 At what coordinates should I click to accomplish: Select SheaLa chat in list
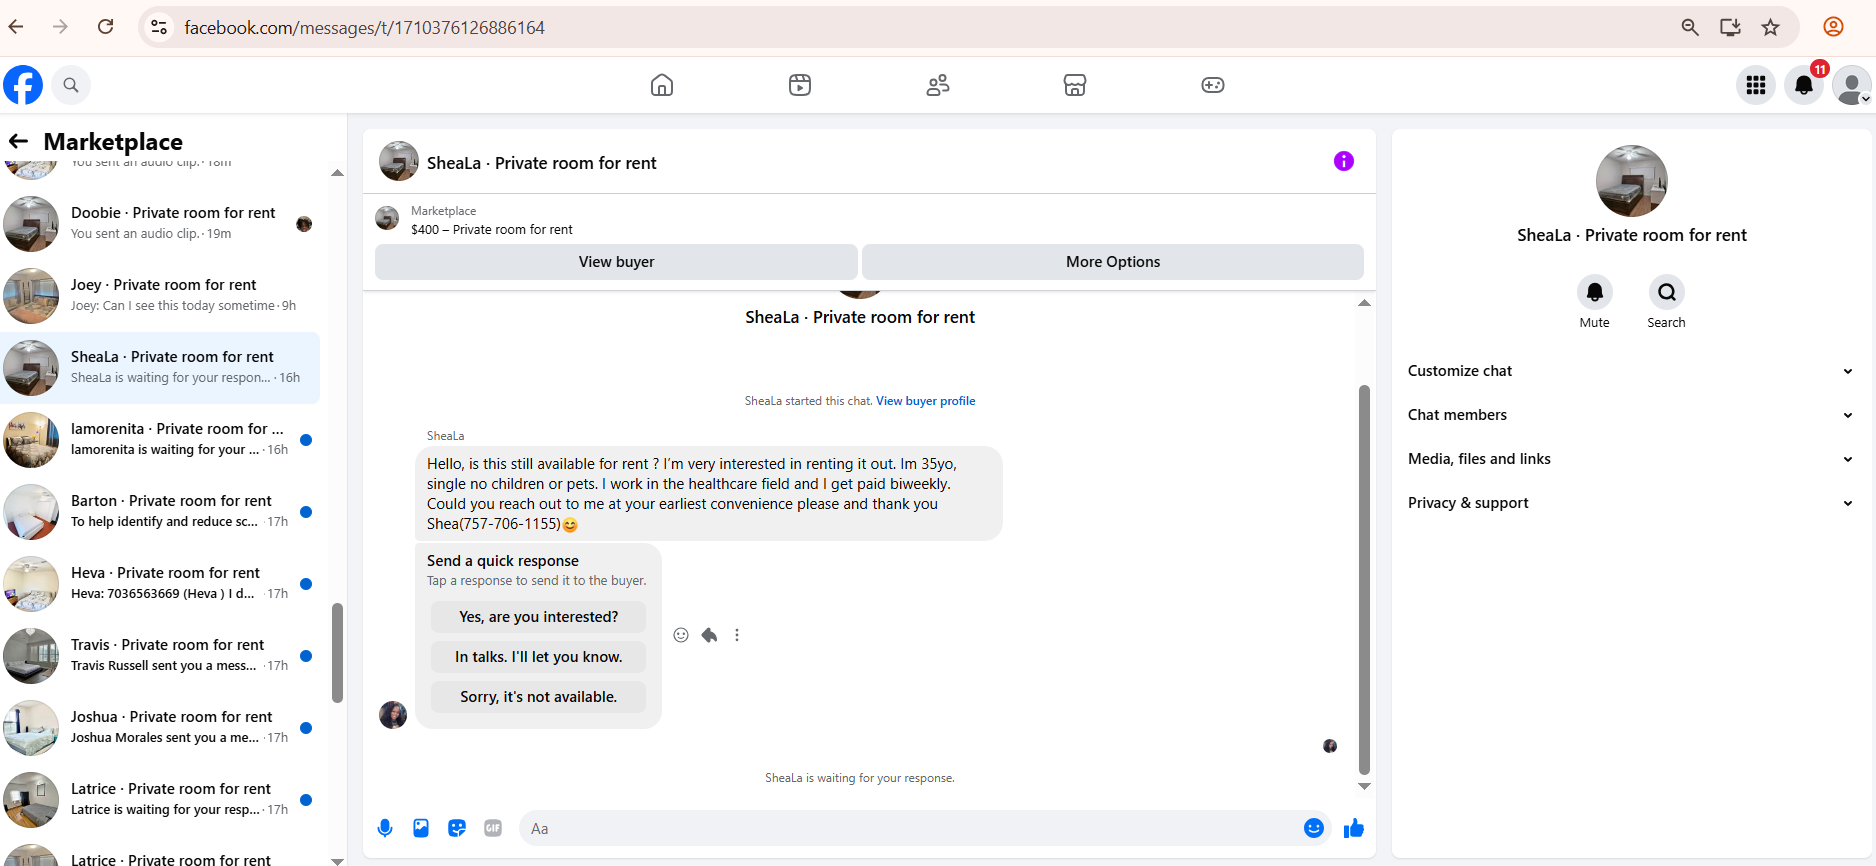(x=160, y=368)
